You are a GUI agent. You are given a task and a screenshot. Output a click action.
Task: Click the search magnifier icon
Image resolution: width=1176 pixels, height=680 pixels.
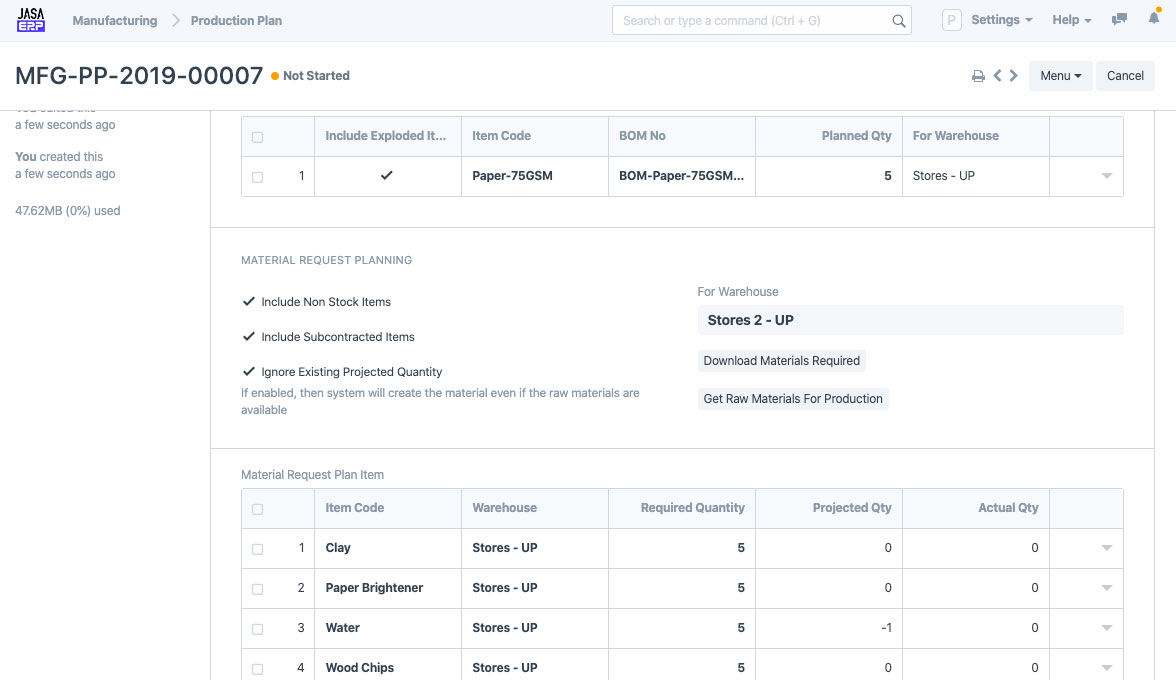(x=898, y=21)
